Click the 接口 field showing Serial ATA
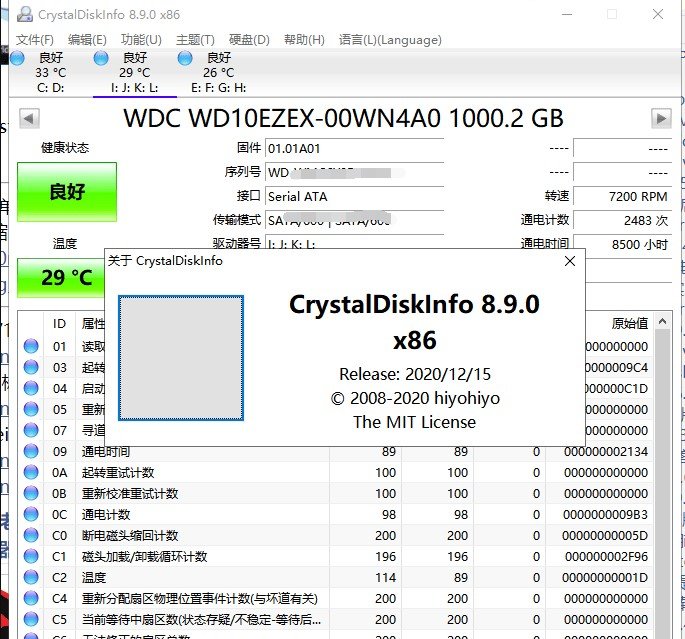The width and height of the screenshot is (685, 639). point(354,197)
